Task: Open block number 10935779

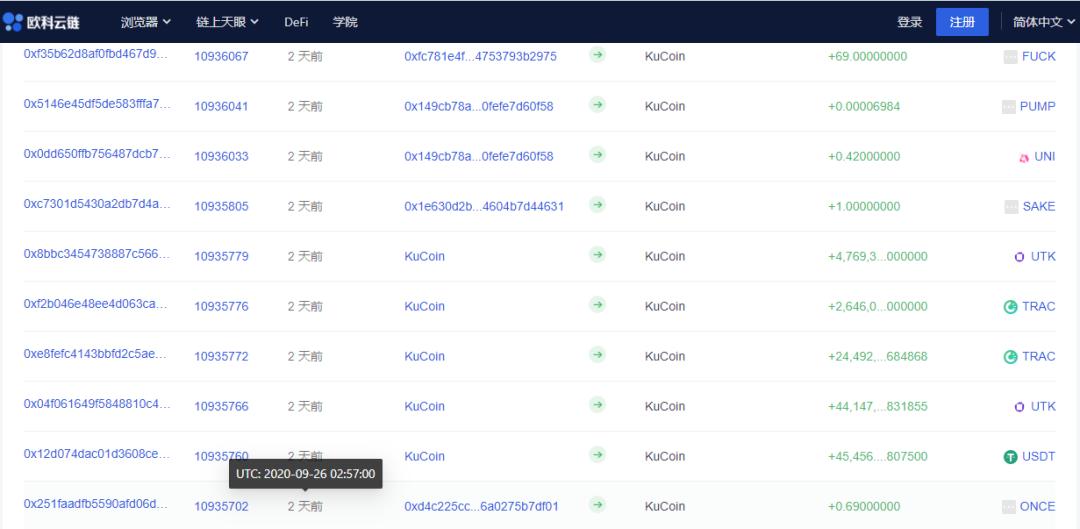Action: [x=221, y=256]
